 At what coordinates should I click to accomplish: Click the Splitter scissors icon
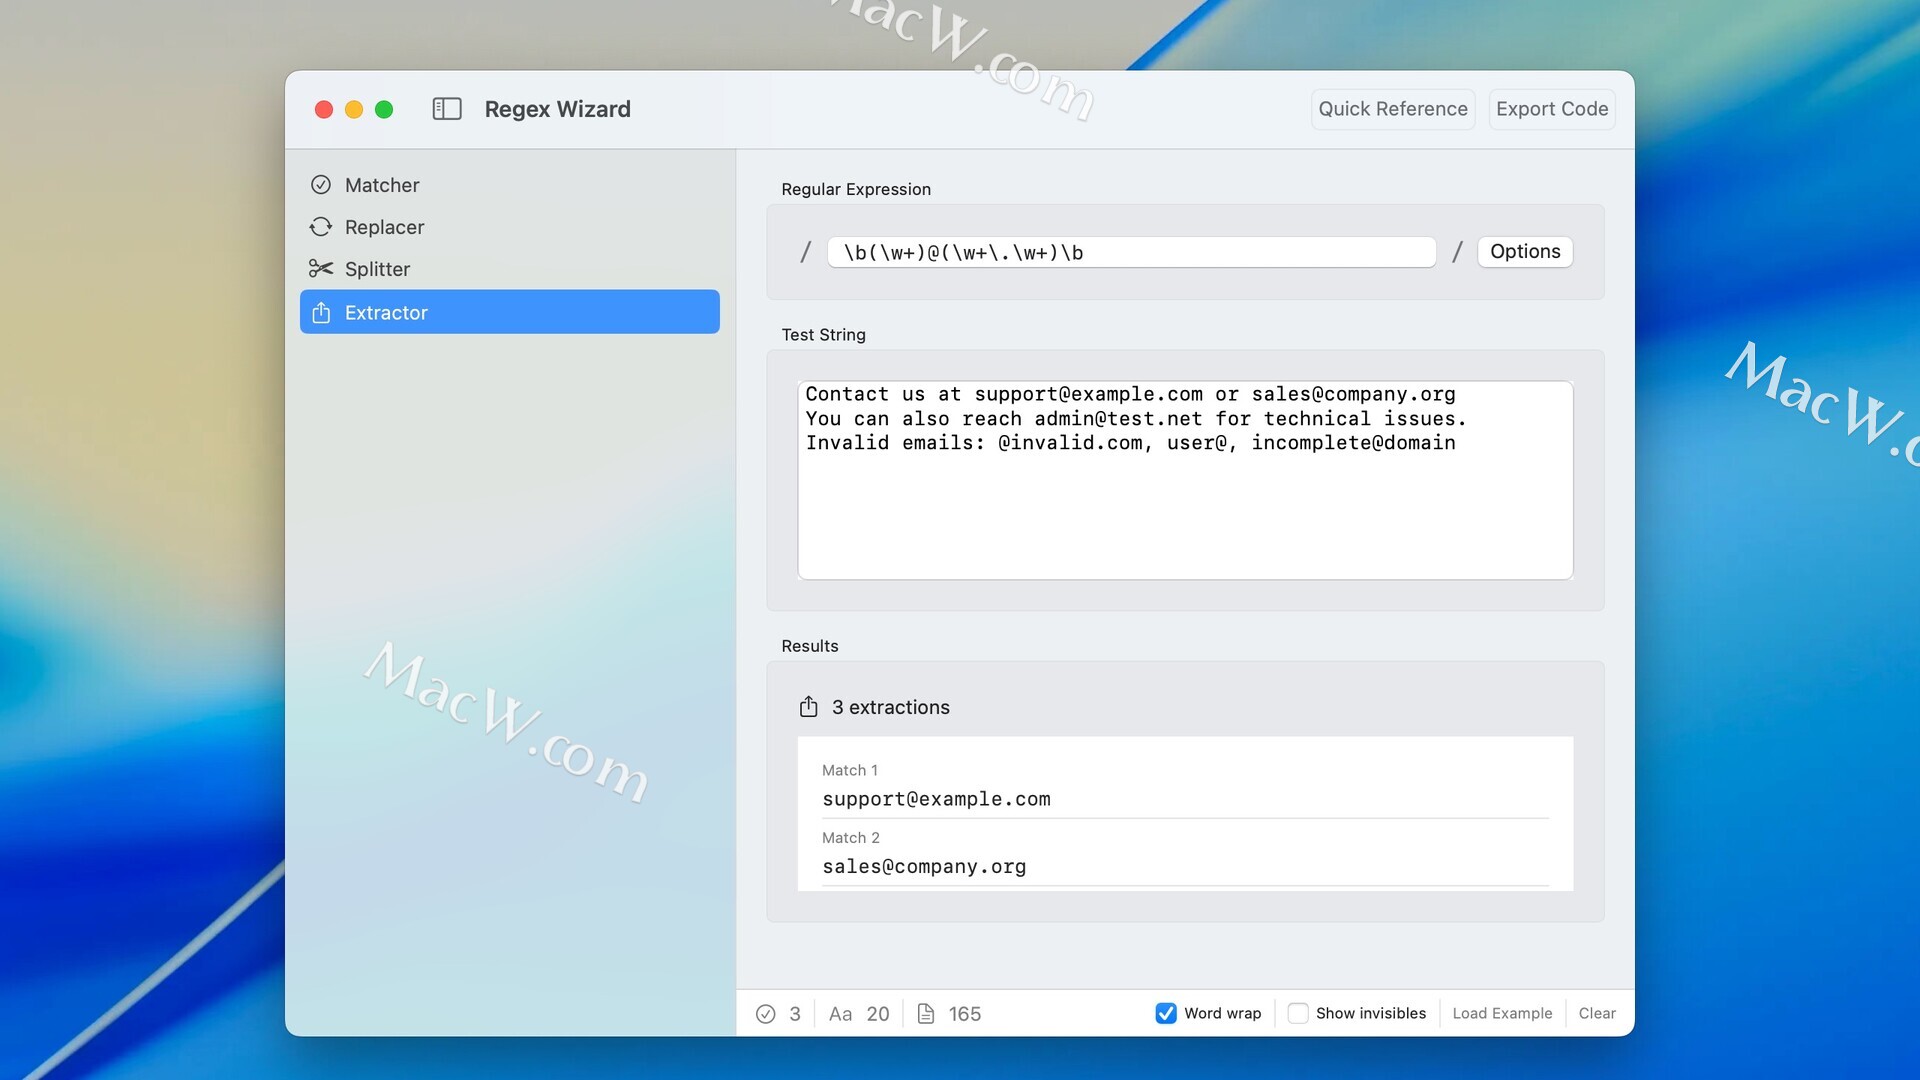coord(321,269)
